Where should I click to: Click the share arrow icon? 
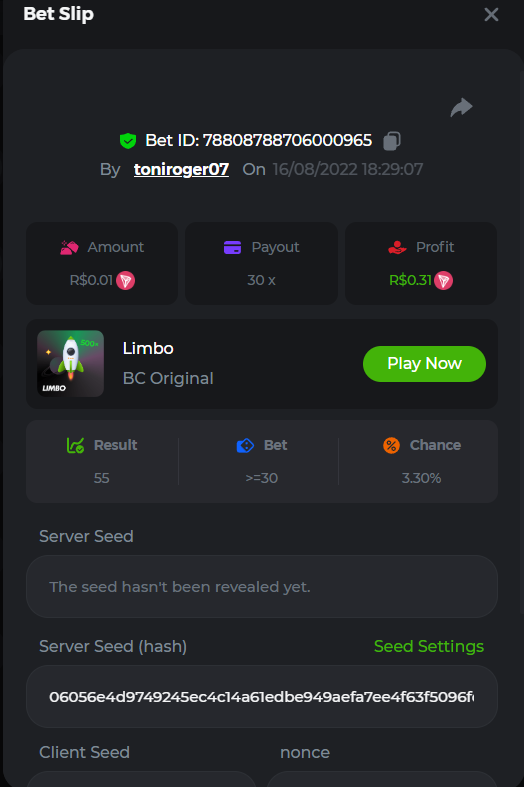(x=461, y=107)
